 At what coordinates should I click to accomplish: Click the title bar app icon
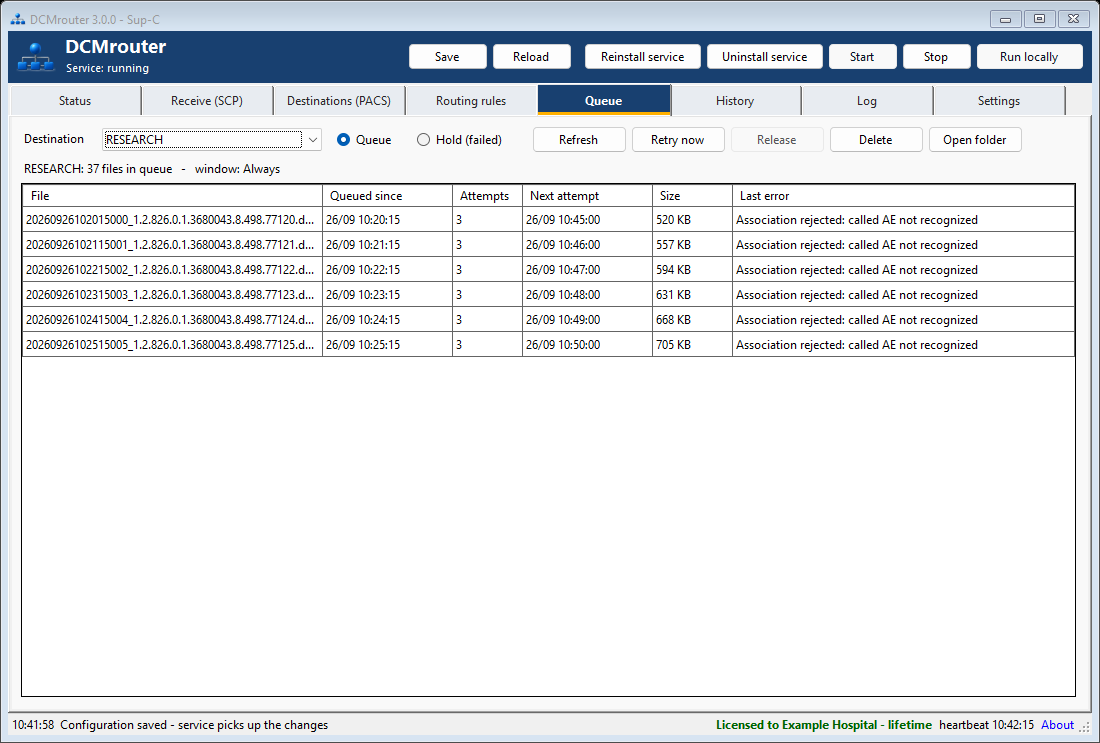coord(18,19)
